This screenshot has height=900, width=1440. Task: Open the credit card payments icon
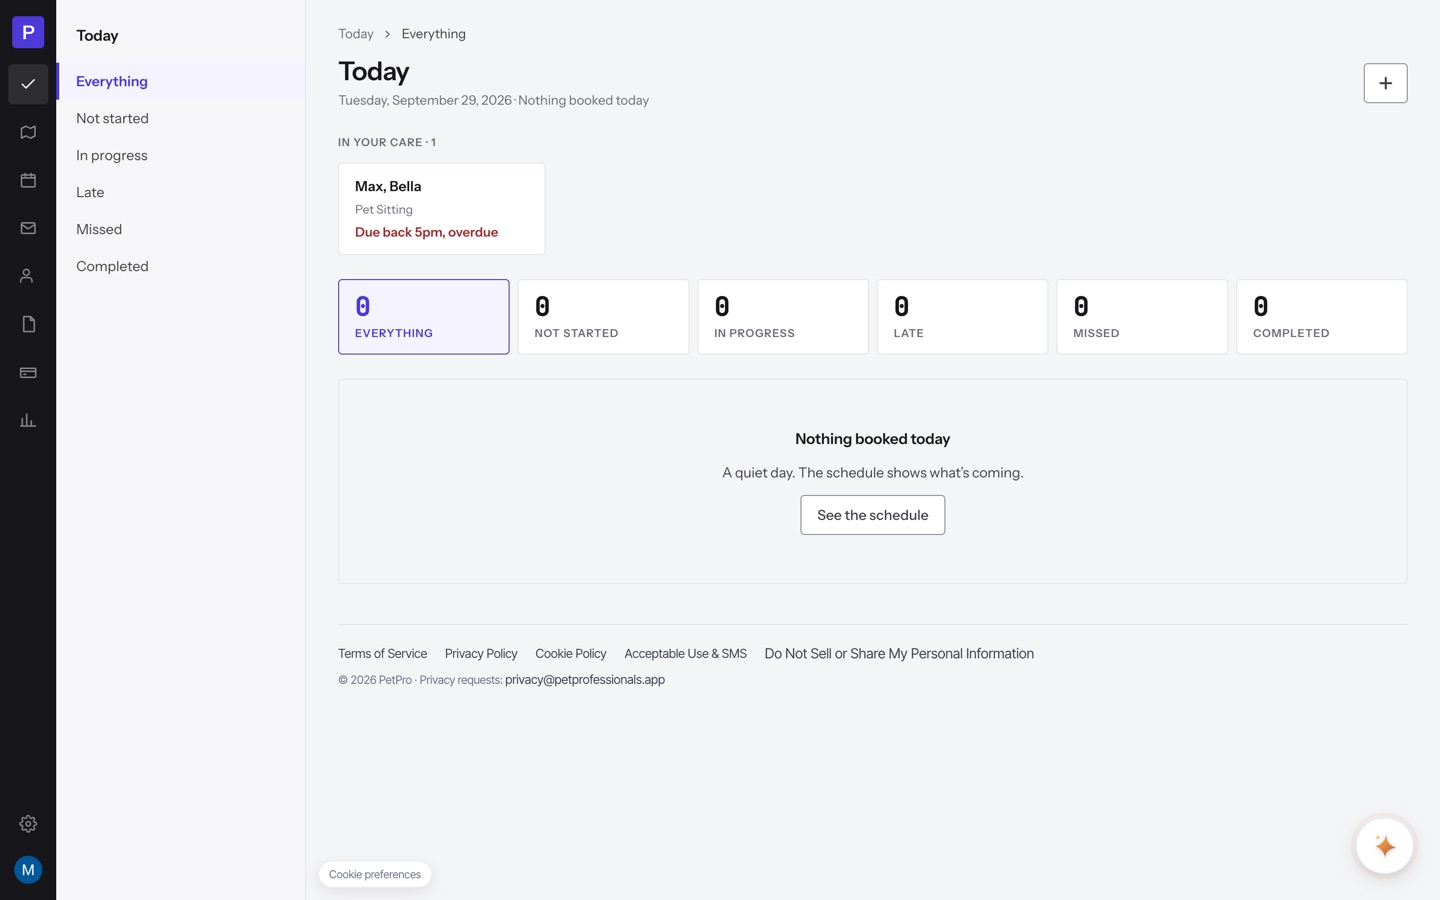[x=28, y=372]
